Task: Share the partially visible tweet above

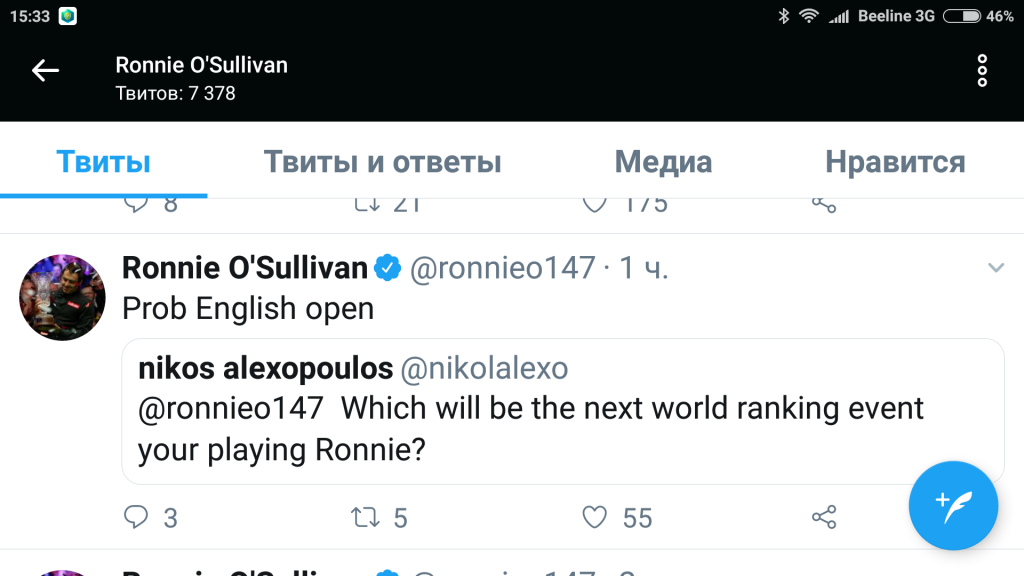Action: coord(824,204)
